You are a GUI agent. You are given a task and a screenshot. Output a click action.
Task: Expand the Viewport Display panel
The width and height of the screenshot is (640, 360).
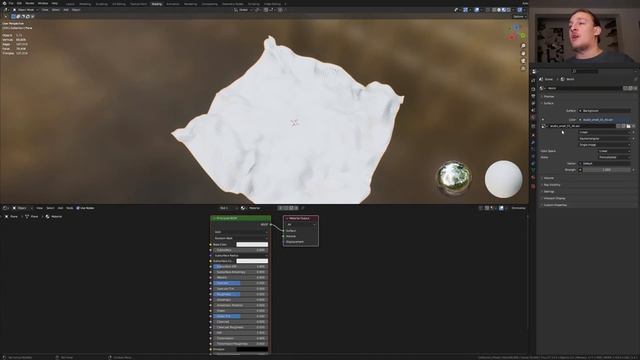(587, 198)
